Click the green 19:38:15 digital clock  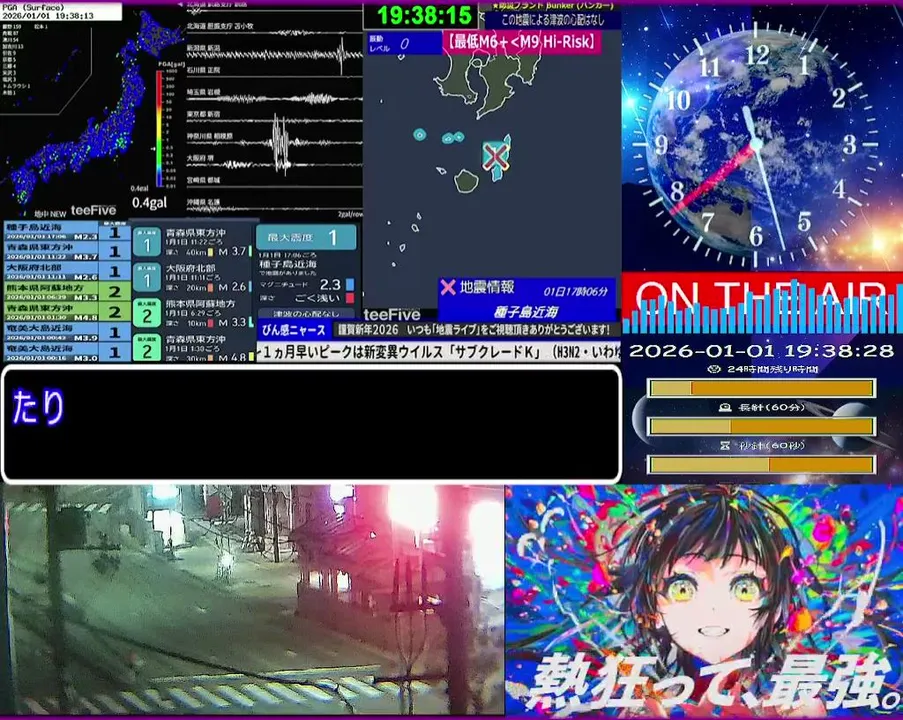[x=423, y=16]
